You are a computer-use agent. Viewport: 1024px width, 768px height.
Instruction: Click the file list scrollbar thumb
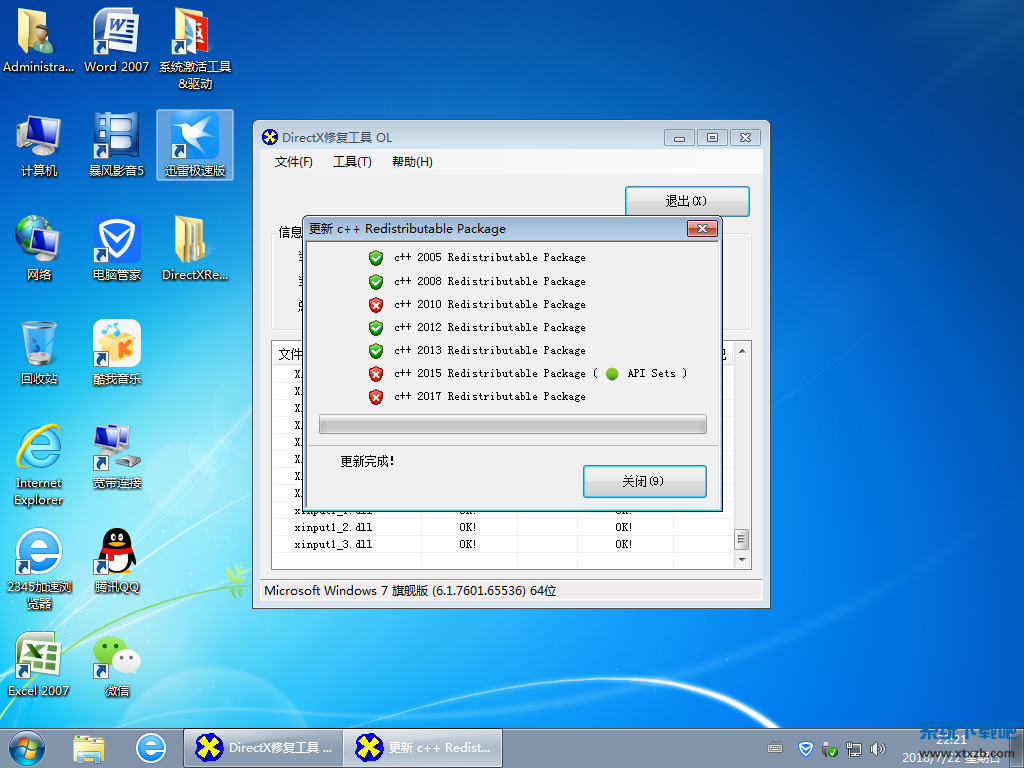[741, 539]
